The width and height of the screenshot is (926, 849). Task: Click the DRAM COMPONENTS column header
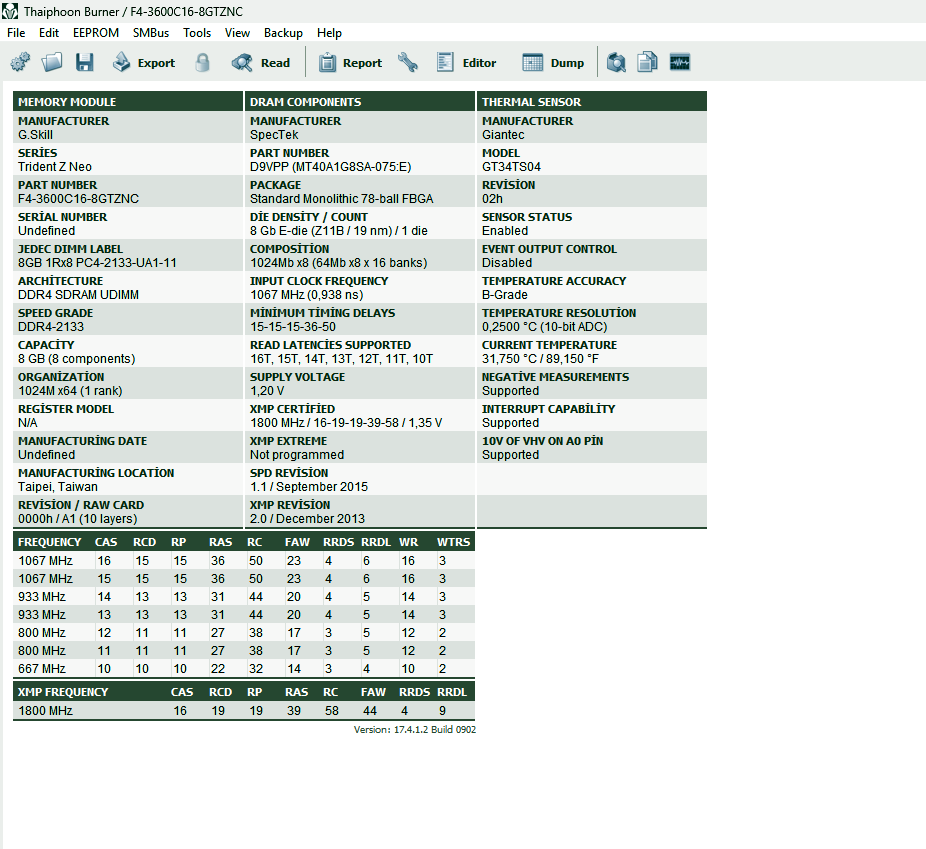click(x=360, y=102)
